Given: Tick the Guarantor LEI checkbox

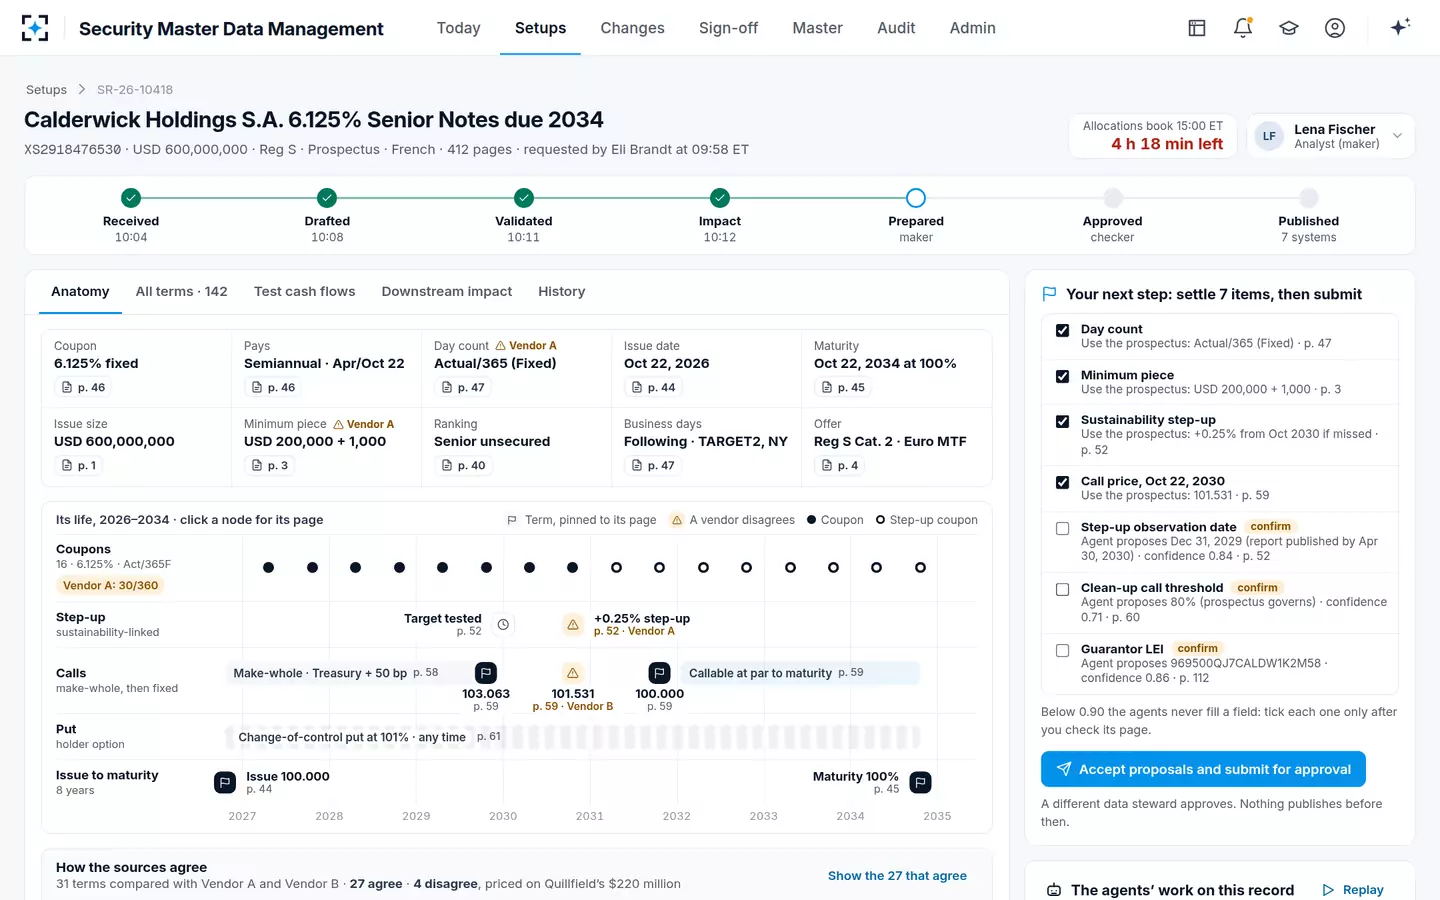Looking at the screenshot, I should point(1063,650).
